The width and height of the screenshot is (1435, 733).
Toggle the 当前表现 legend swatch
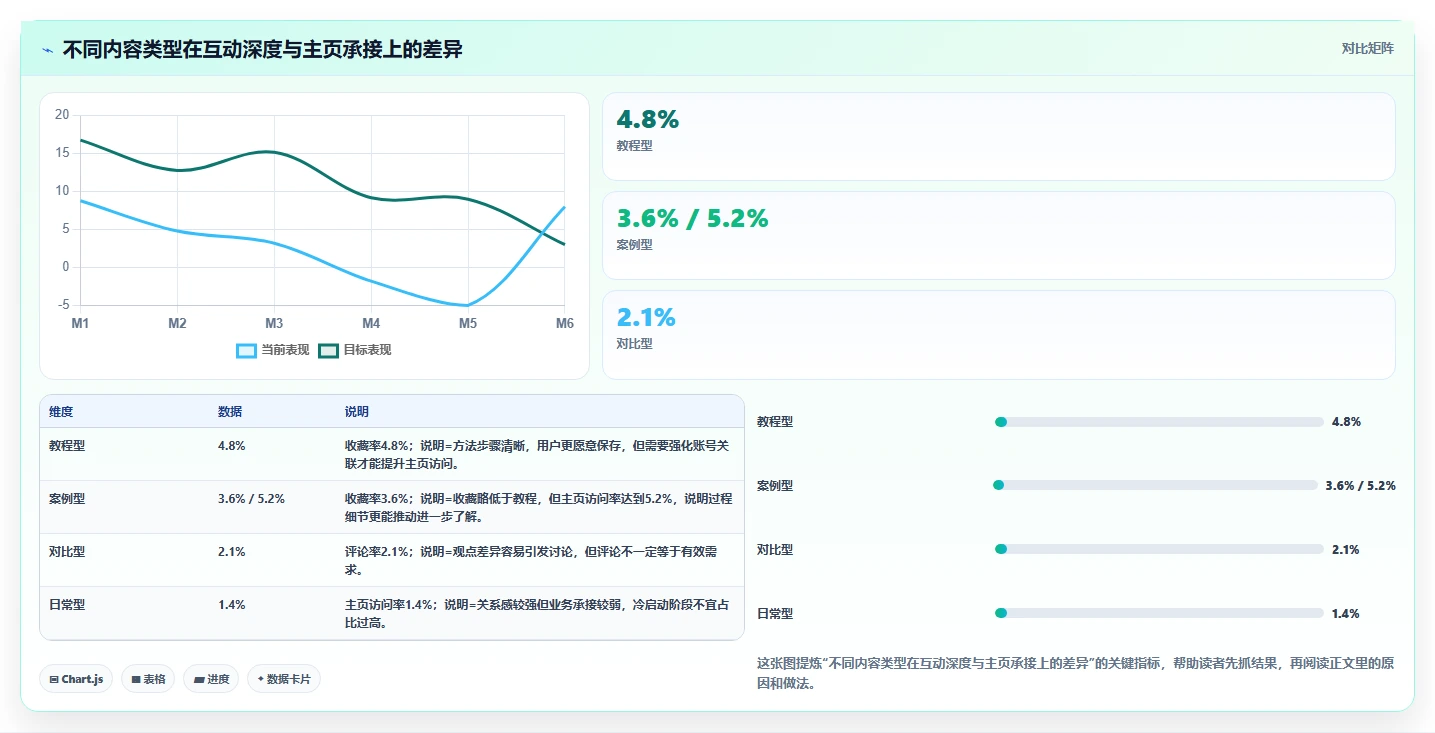tap(246, 350)
